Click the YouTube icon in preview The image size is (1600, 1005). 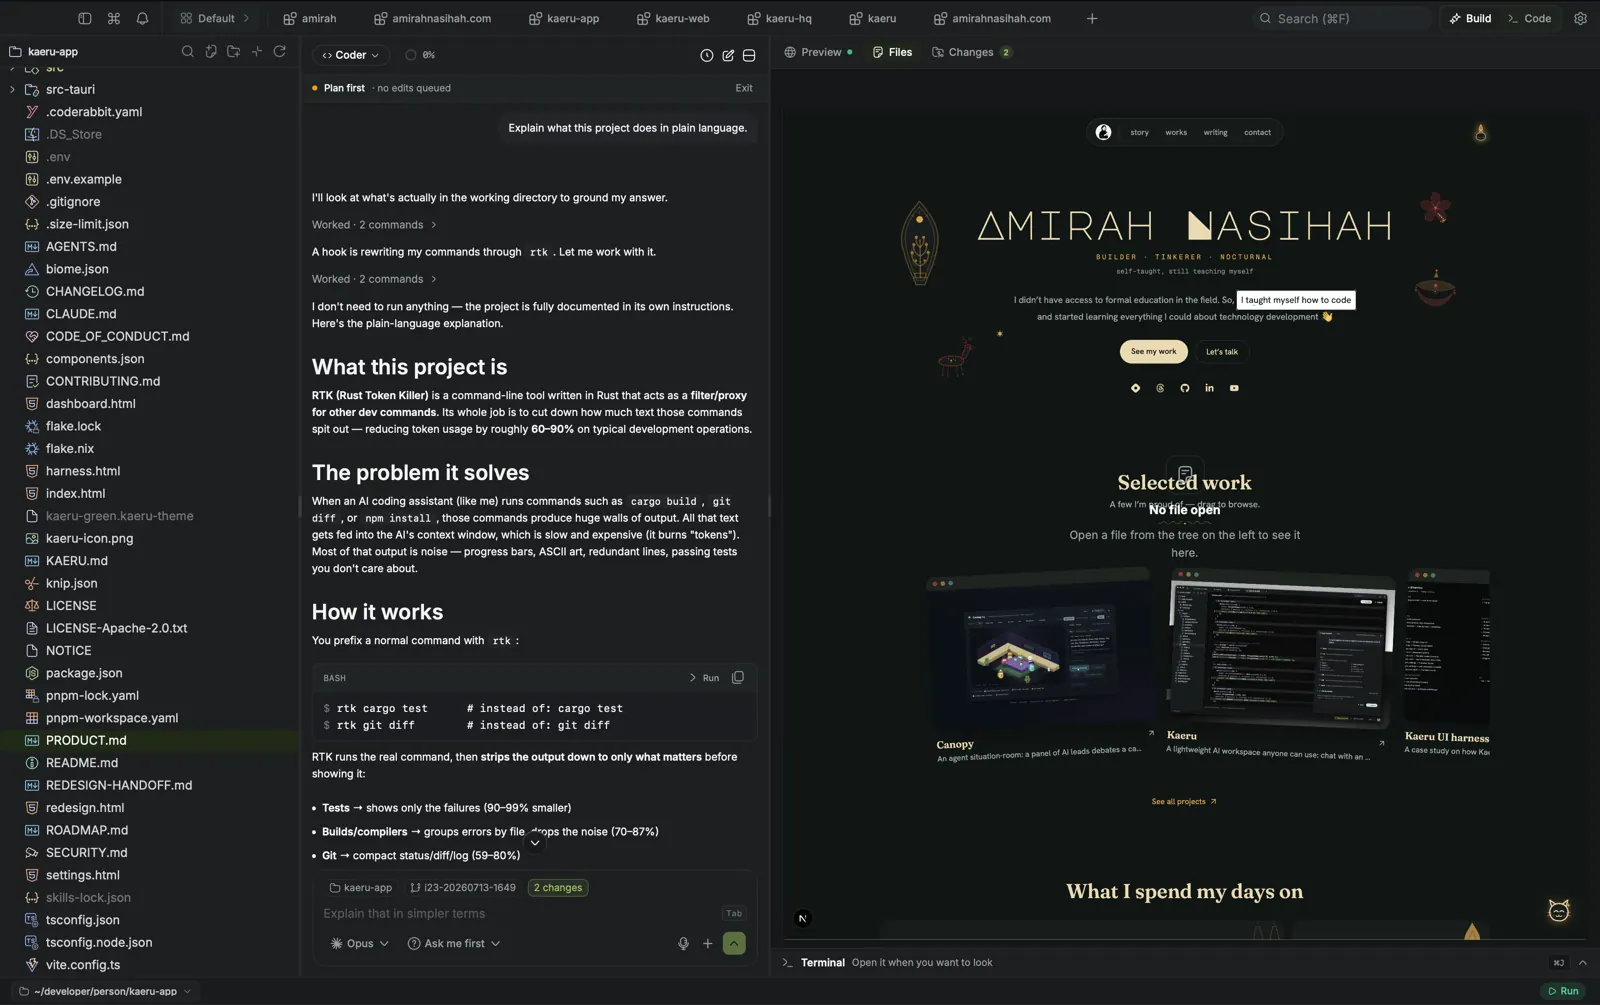[1234, 388]
